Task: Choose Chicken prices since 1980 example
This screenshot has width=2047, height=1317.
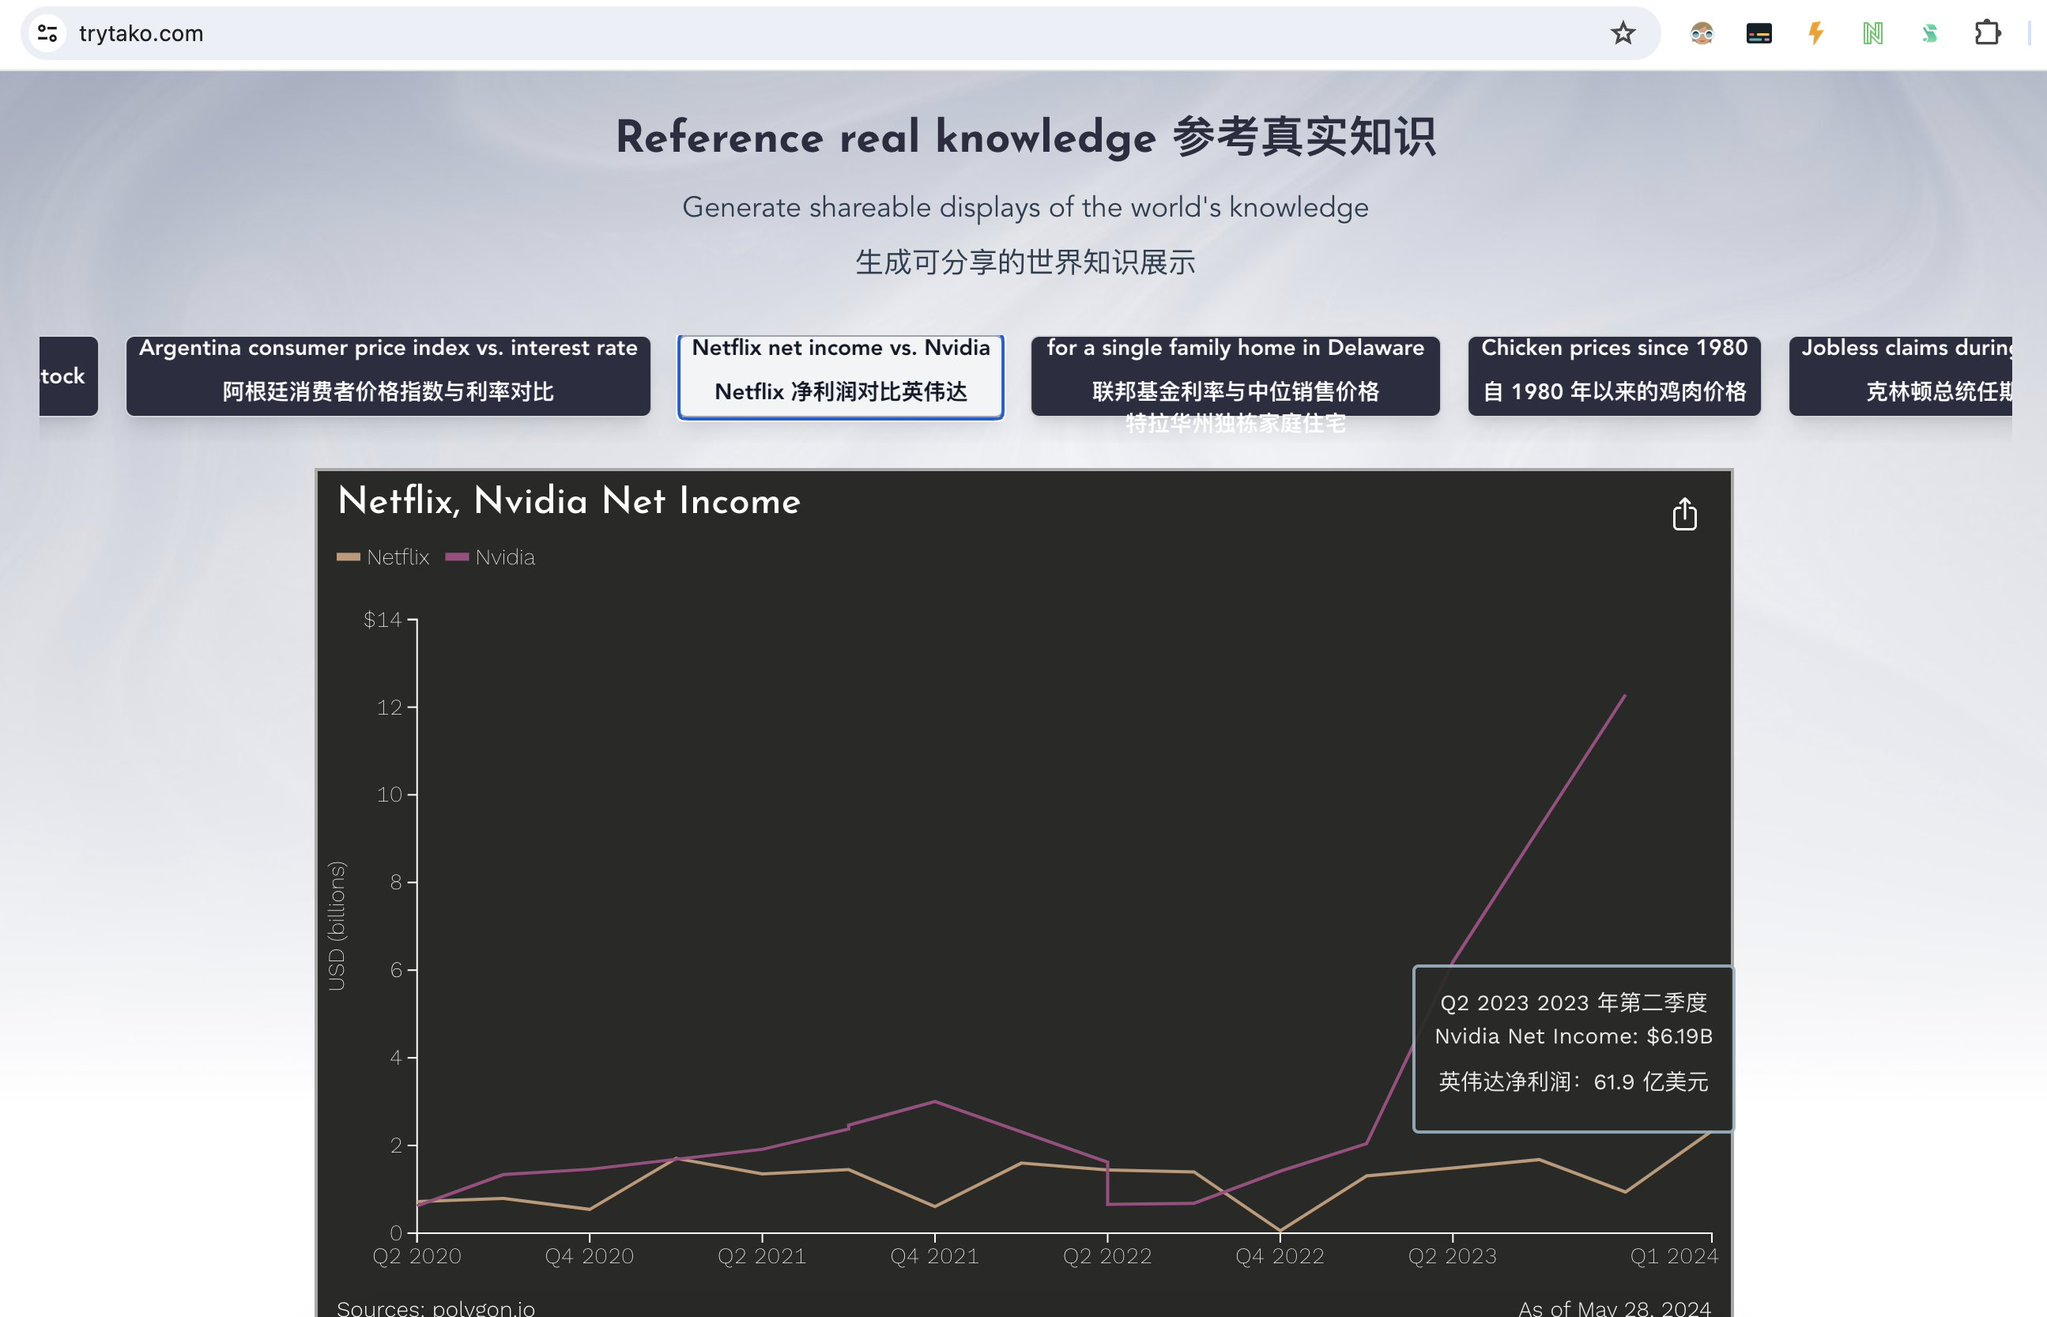Action: pos(1613,375)
